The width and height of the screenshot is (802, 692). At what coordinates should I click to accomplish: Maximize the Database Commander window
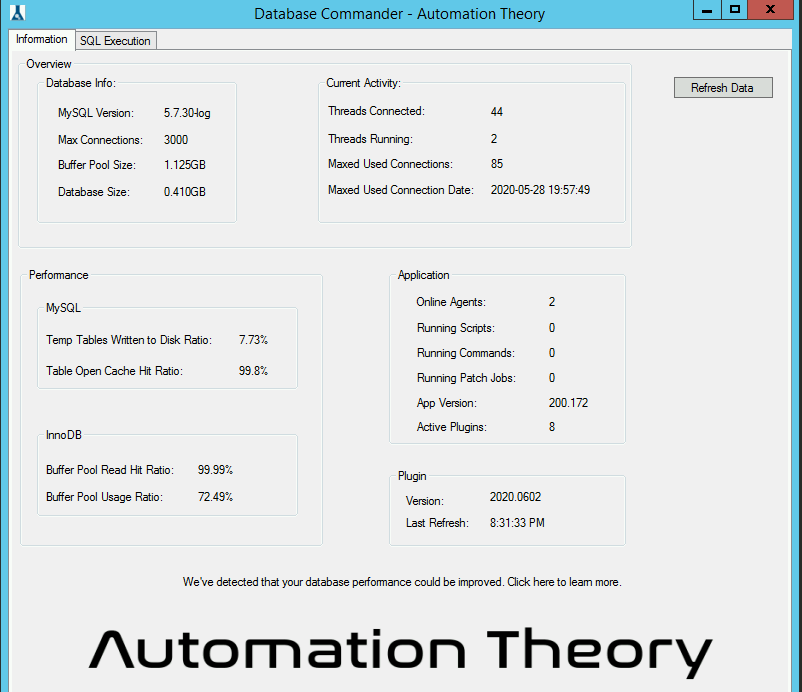point(735,9)
